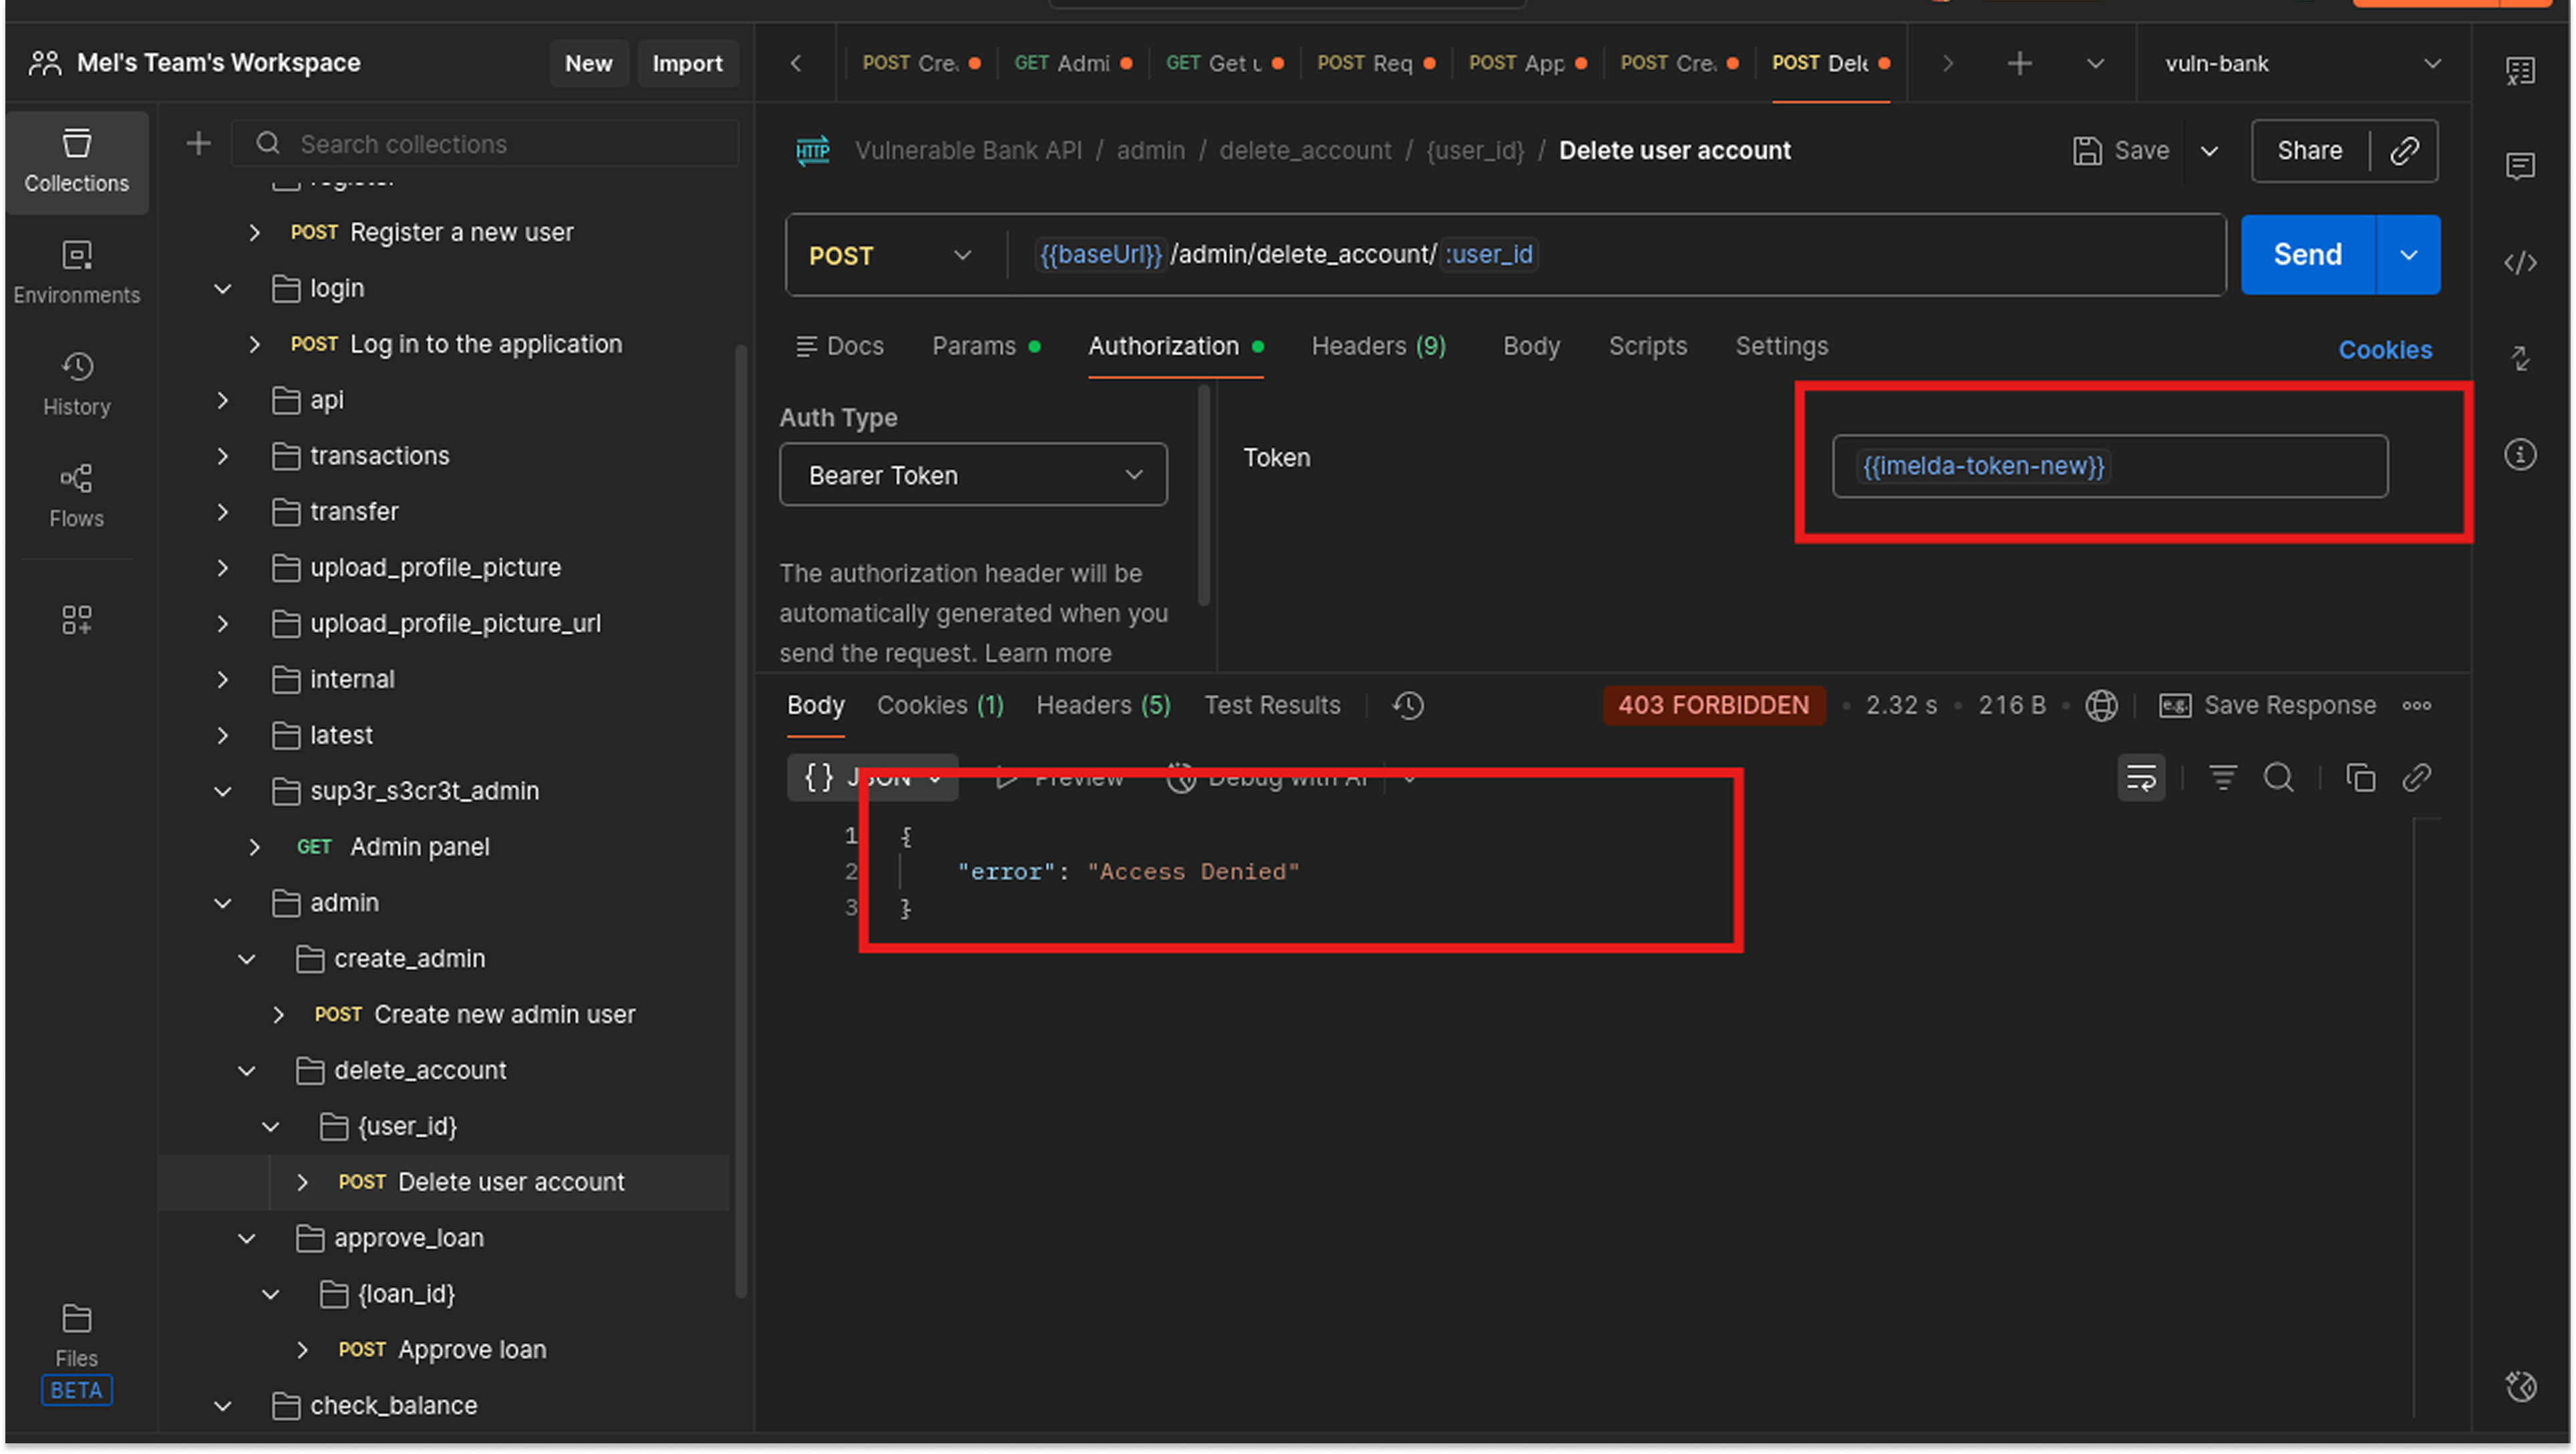Open the Test Results tab
Screen dimensions: 2576x1454
pos(1272,705)
